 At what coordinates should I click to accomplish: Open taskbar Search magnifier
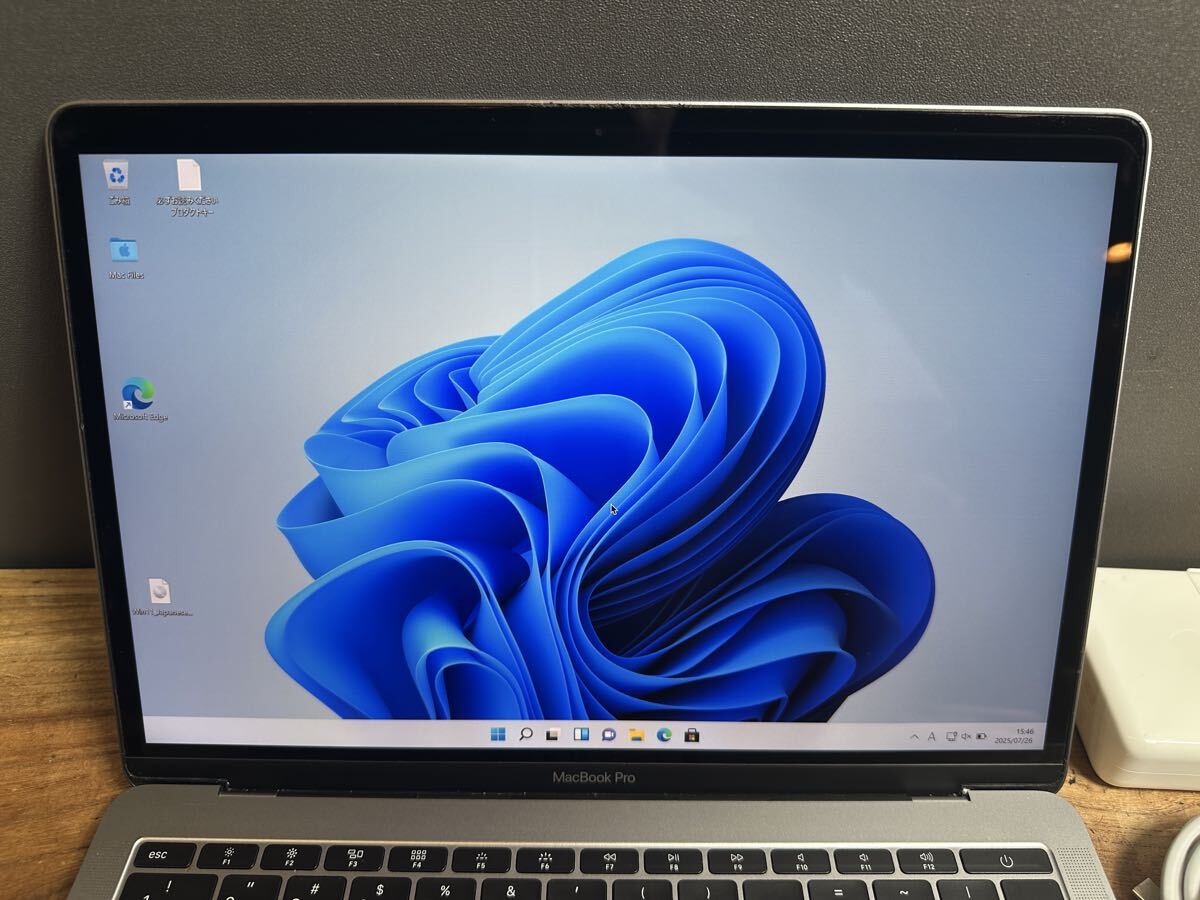pos(525,735)
